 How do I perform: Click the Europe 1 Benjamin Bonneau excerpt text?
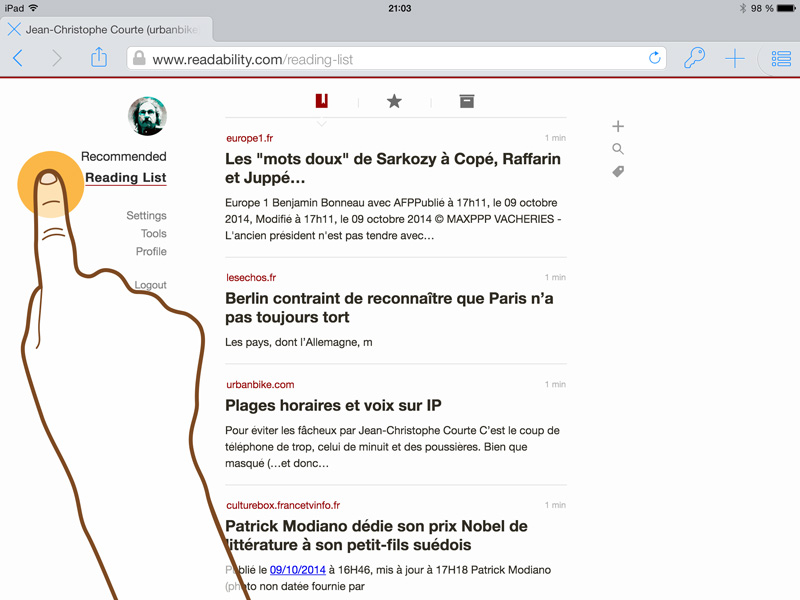[x=393, y=219]
